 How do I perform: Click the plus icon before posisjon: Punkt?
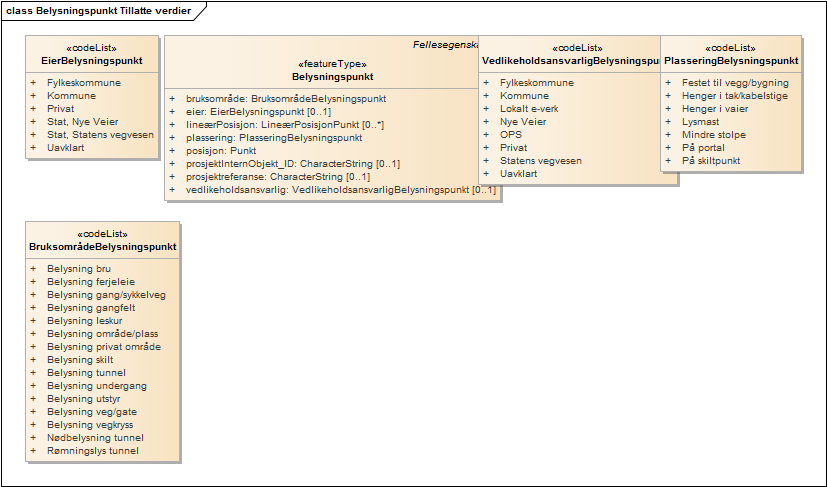pos(172,151)
